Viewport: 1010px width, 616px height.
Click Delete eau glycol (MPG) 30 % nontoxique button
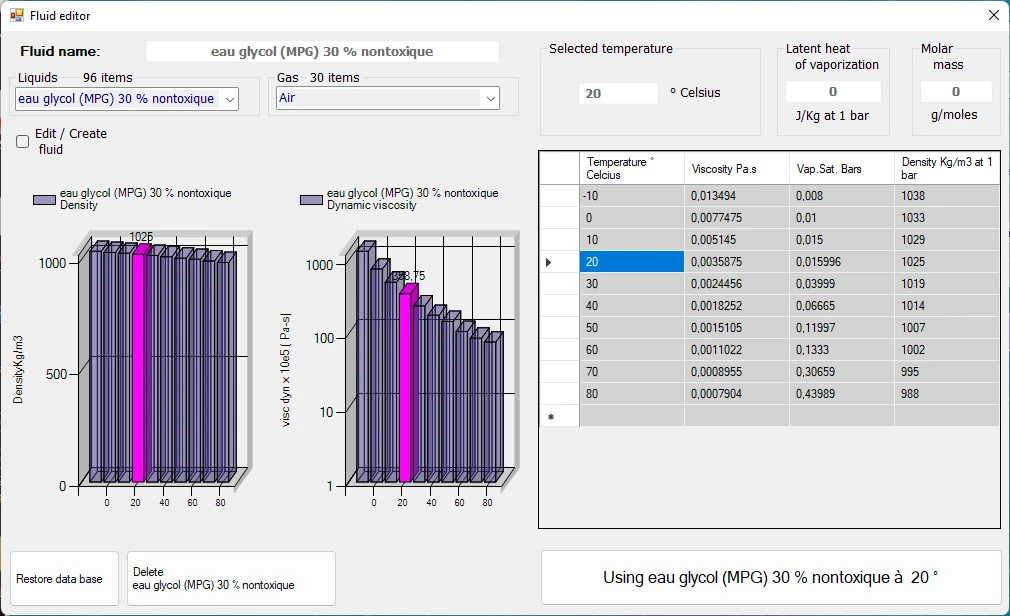231,579
